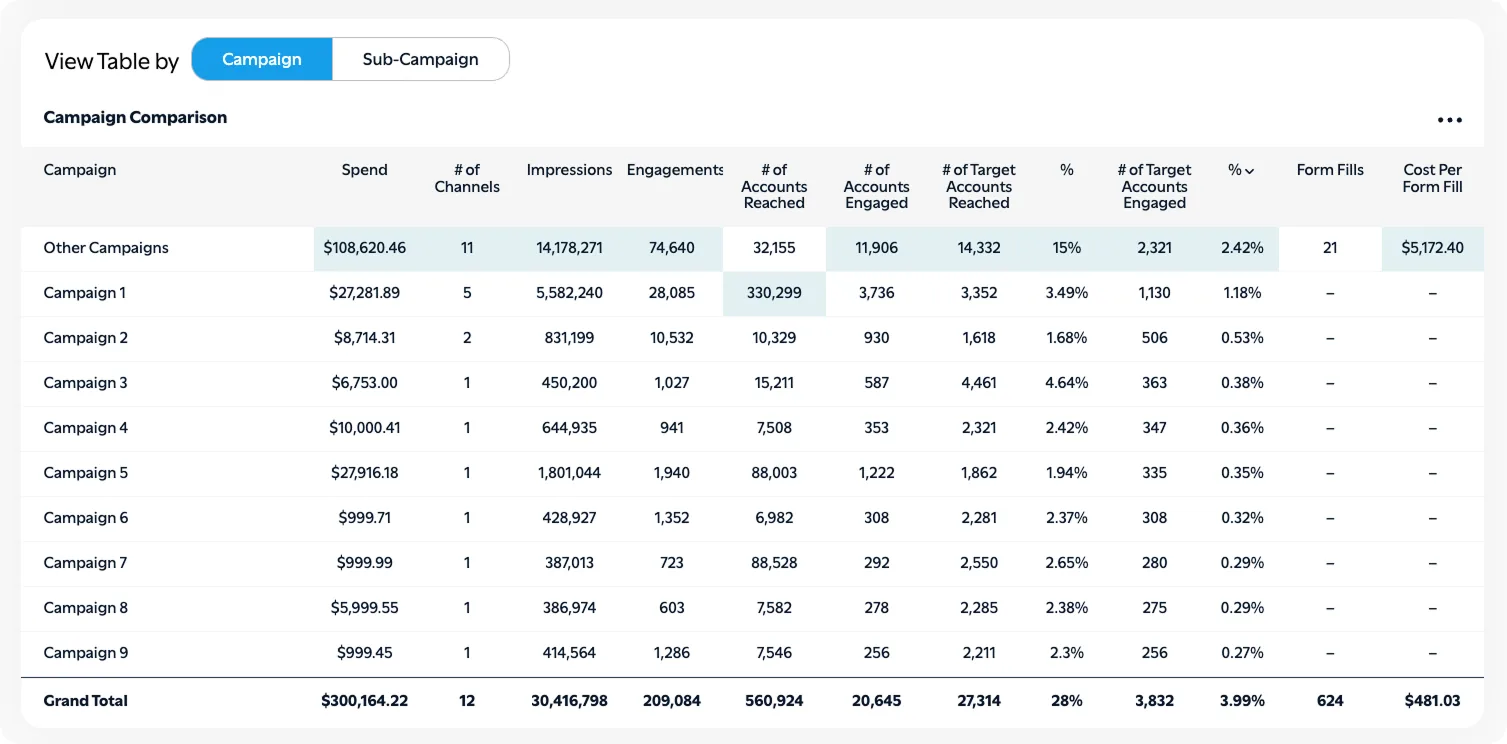Click the $5,172.40 Cost Per Form Fill cell

pyautogui.click(x=1432, y=247)
